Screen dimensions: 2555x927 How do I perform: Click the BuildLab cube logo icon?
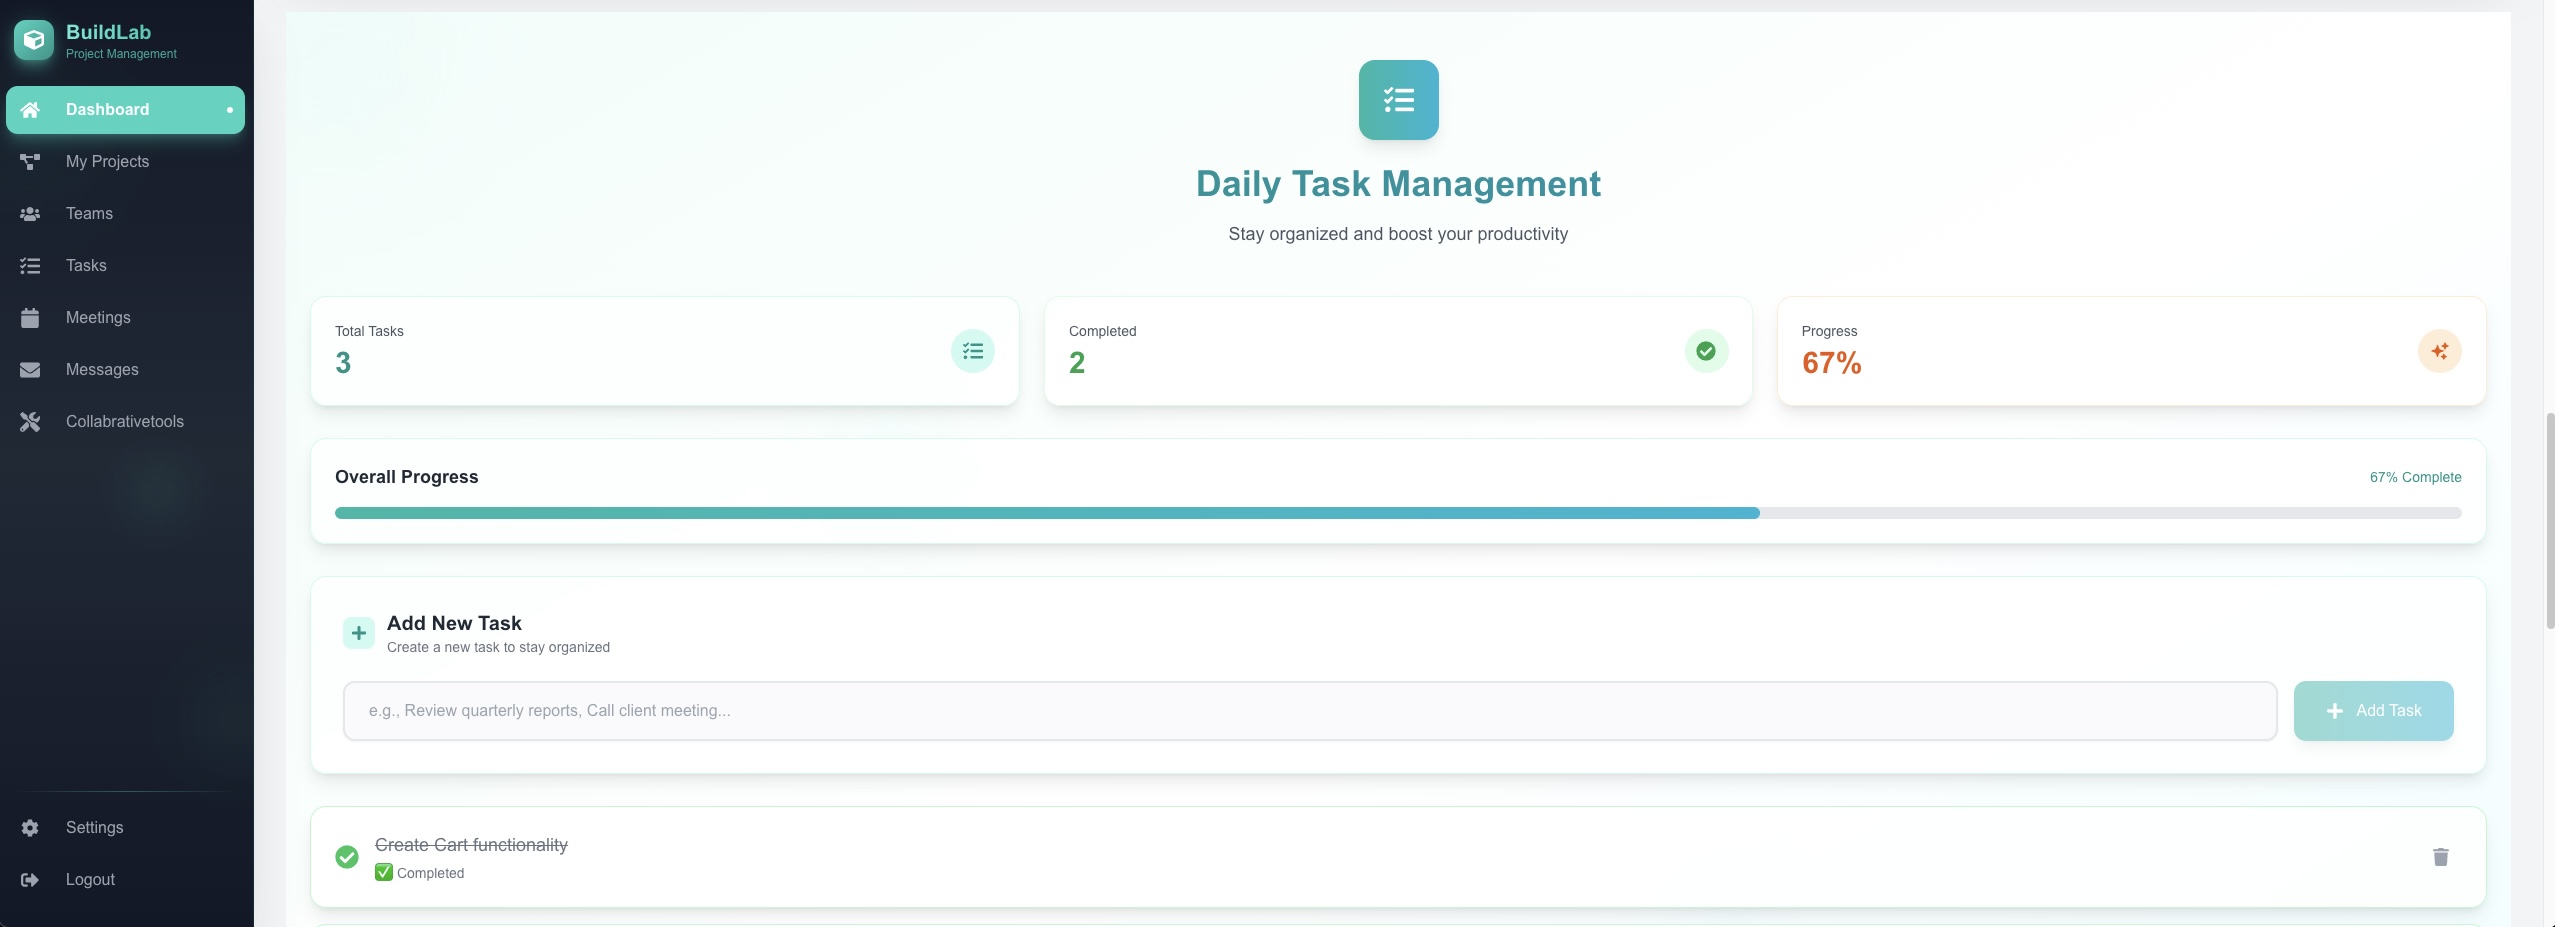34,40
